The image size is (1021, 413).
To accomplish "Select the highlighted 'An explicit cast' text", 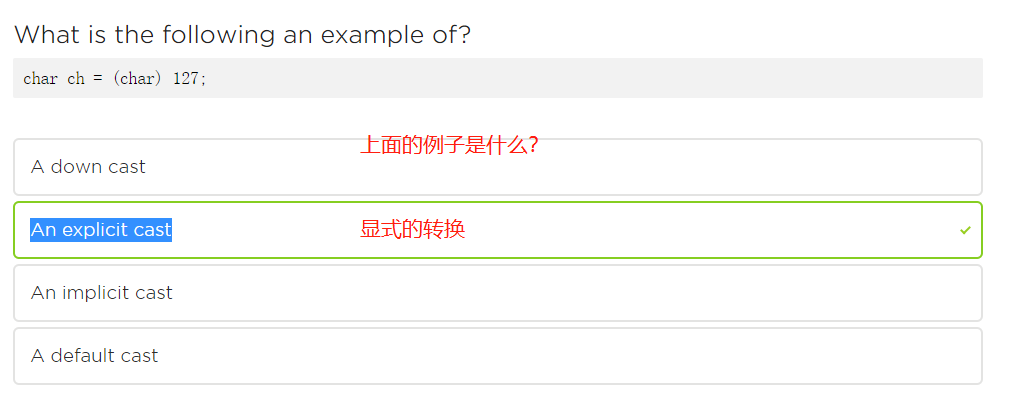I will pyautogui.click(x=101, y=230).
